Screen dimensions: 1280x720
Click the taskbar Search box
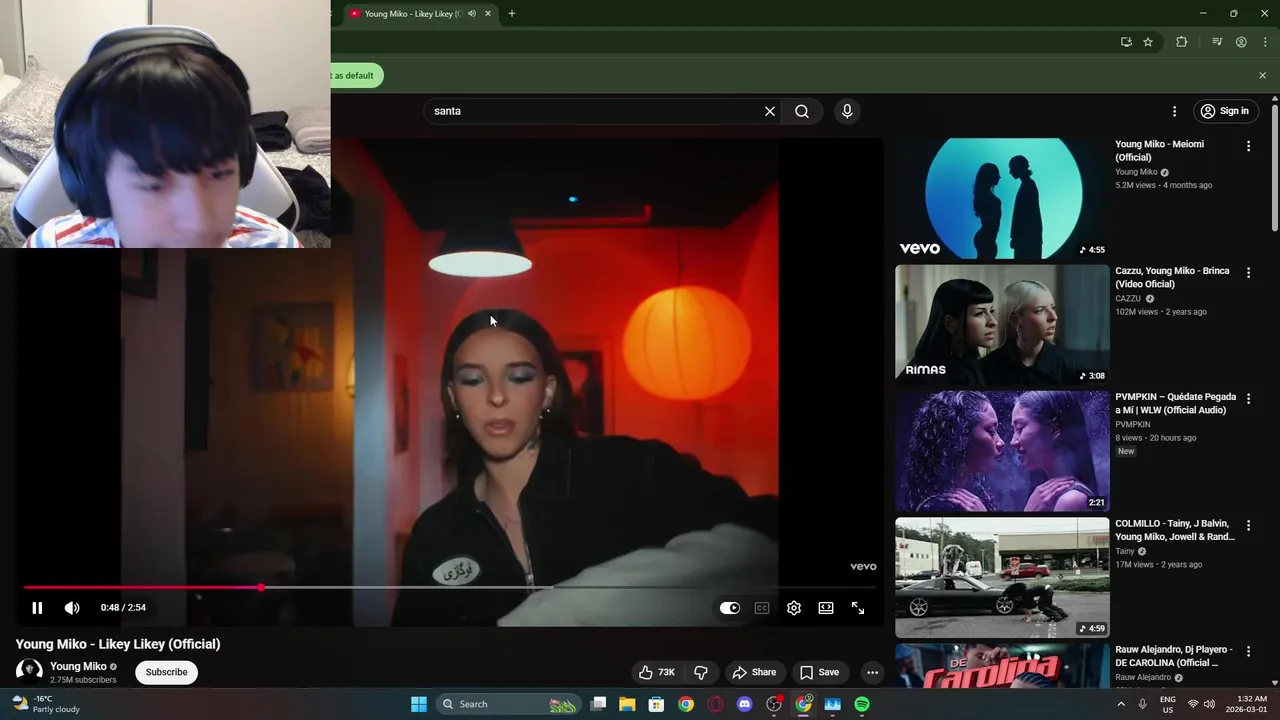(508, 704)
